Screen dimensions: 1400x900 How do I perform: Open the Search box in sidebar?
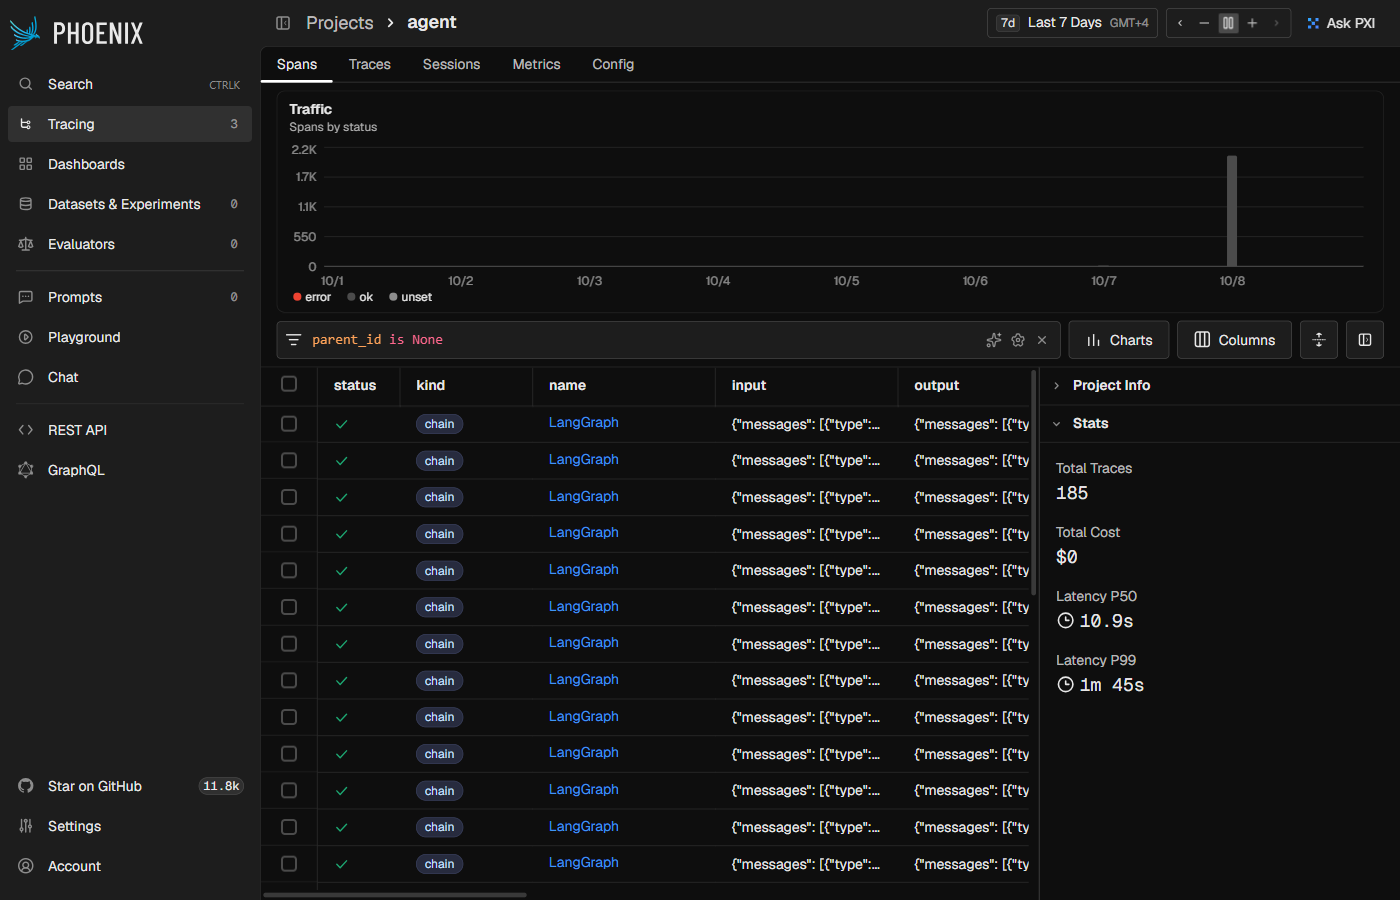point(130,84)
